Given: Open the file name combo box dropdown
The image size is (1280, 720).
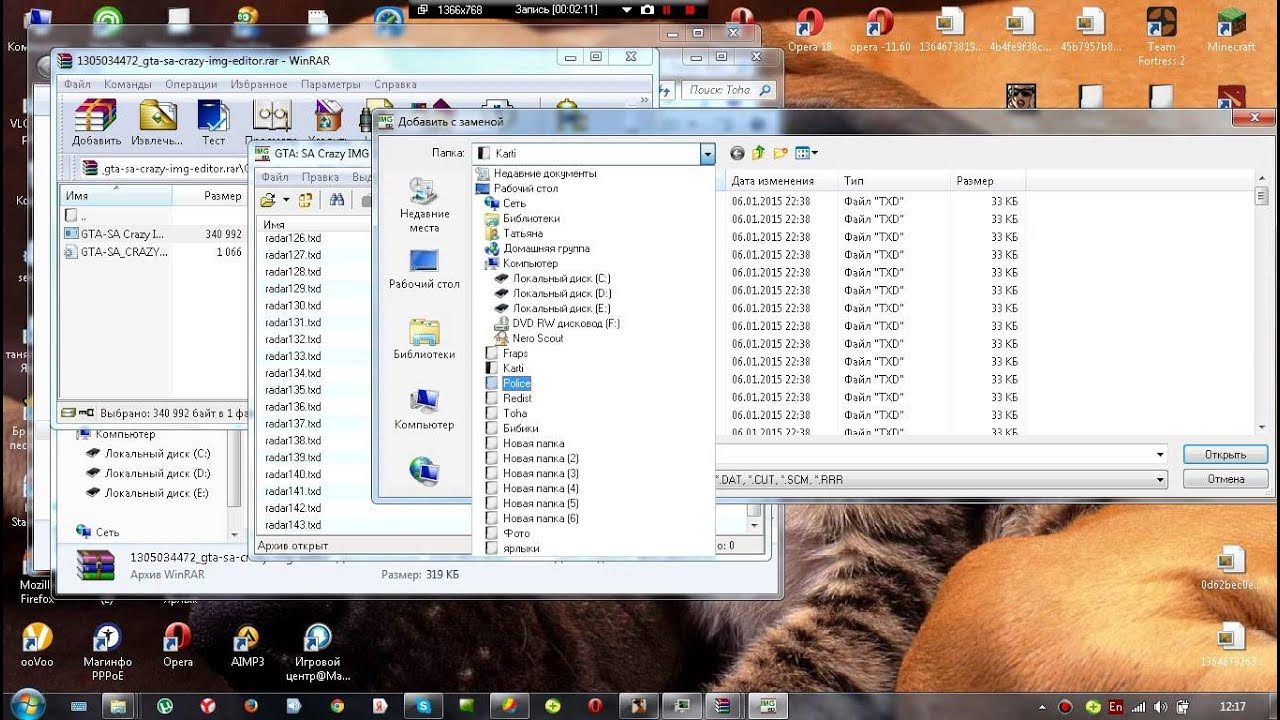Looking at the screenshot, I should (x=1160, y=454).
